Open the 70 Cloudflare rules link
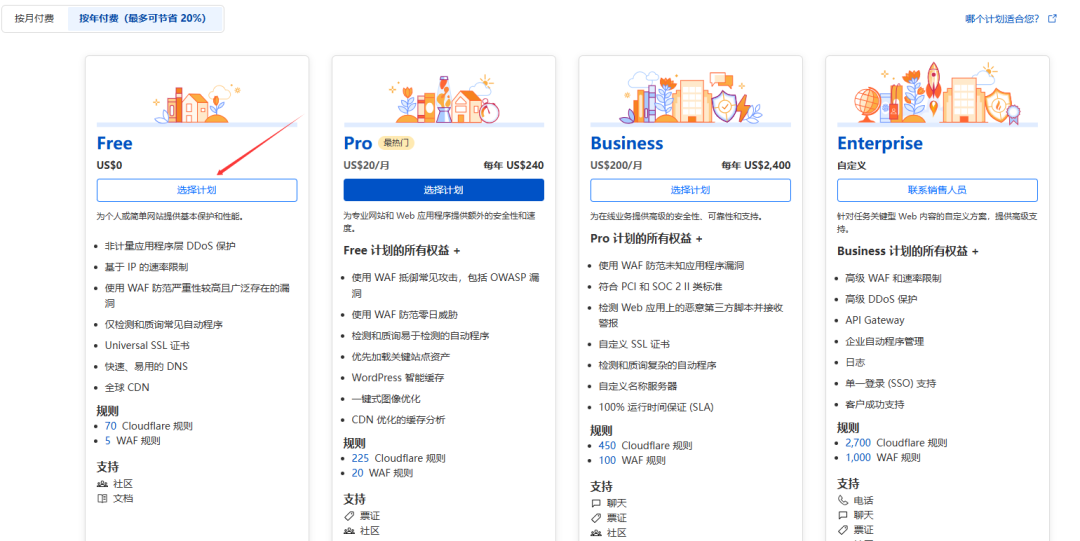1080x541 pixels. pos(110,426)
